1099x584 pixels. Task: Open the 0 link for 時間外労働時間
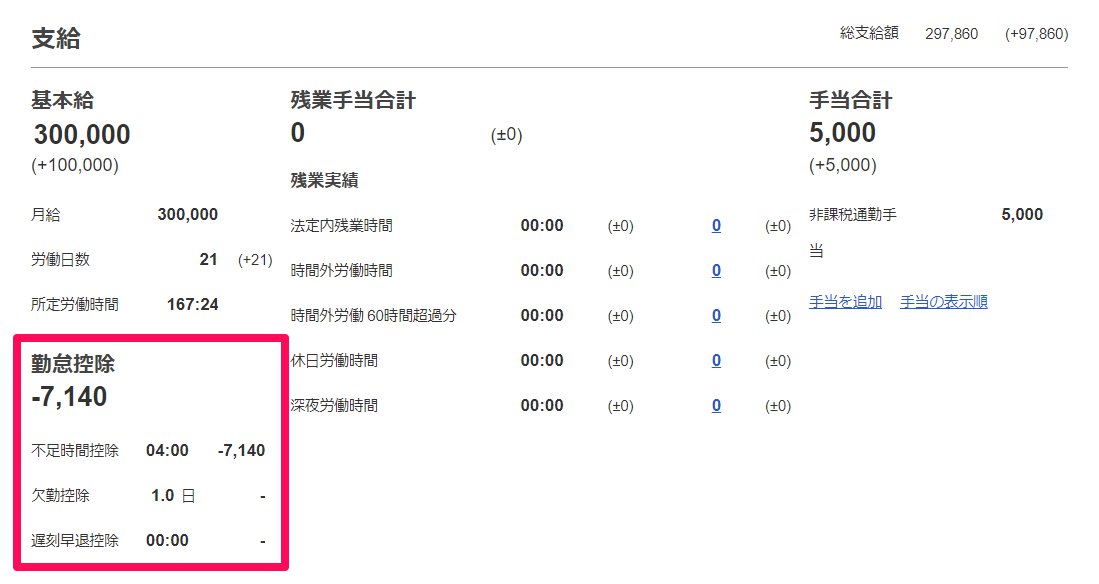click(716, 271)
